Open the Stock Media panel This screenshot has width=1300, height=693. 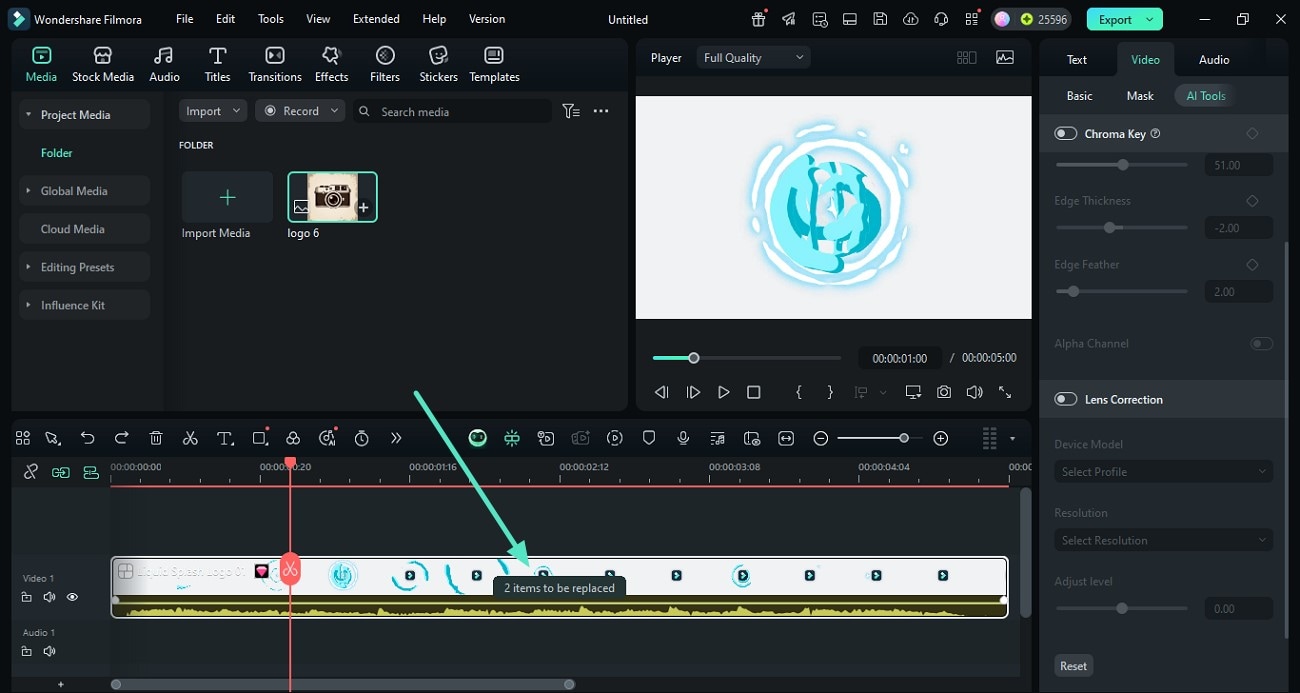click(102, 65)
